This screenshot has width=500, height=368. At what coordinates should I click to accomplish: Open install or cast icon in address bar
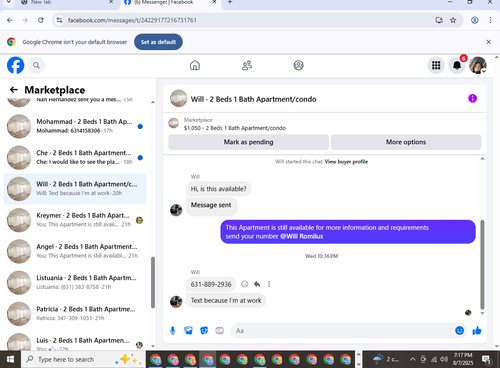[439, 20]
